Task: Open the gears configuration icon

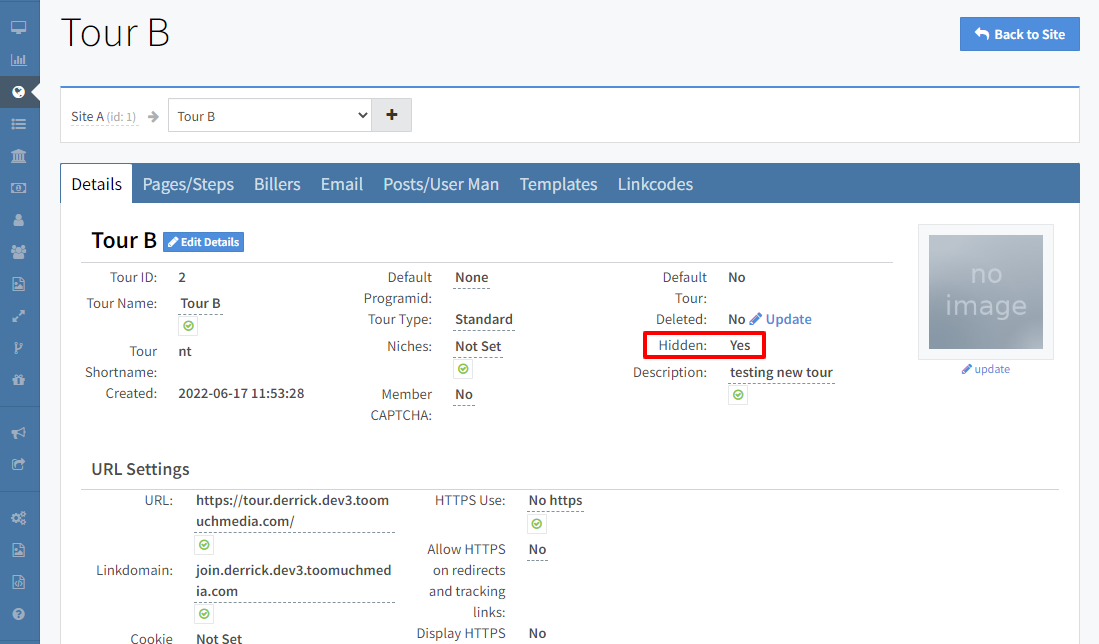Action: (x=18, y=518)
